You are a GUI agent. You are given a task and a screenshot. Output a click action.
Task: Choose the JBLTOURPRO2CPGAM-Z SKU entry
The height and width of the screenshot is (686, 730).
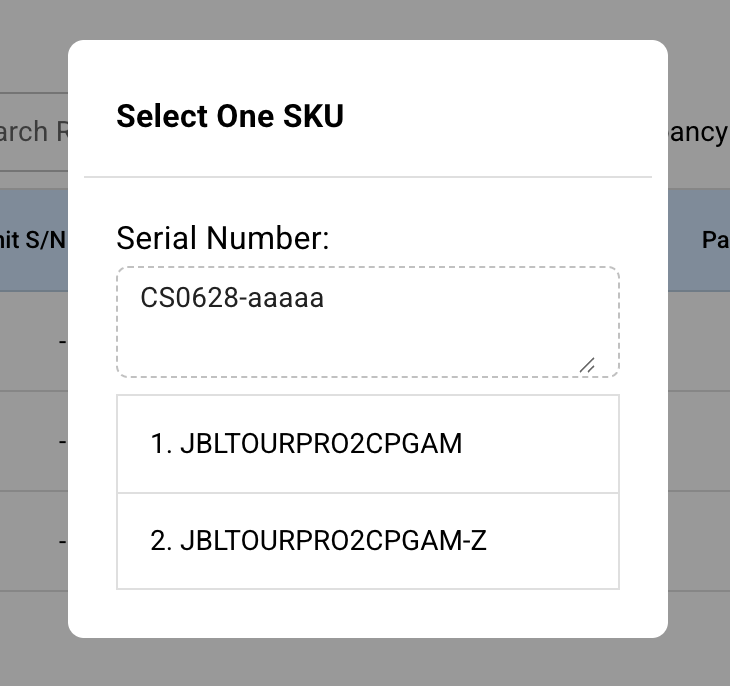332,541
